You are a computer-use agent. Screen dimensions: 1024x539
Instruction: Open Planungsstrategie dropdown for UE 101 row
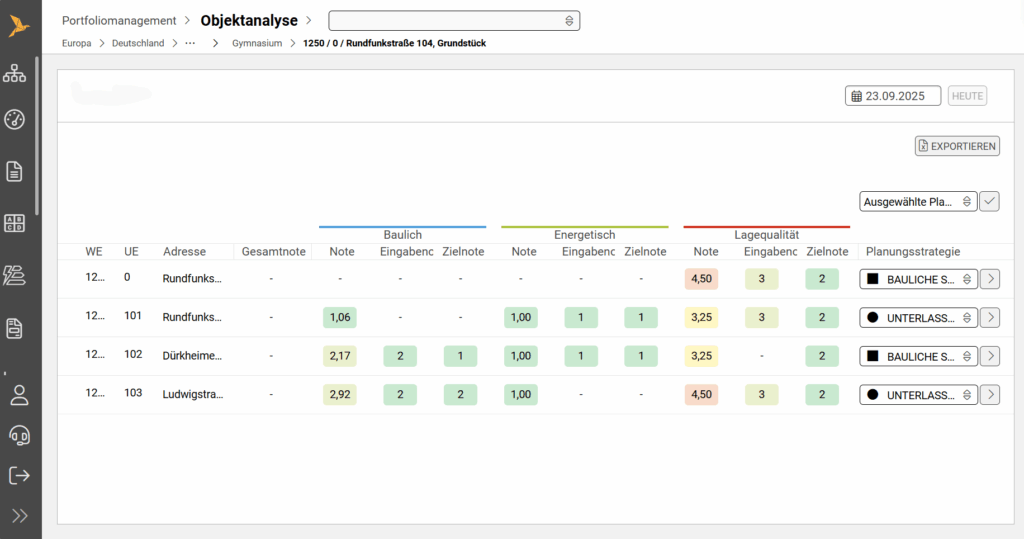[x=918, y=318]
